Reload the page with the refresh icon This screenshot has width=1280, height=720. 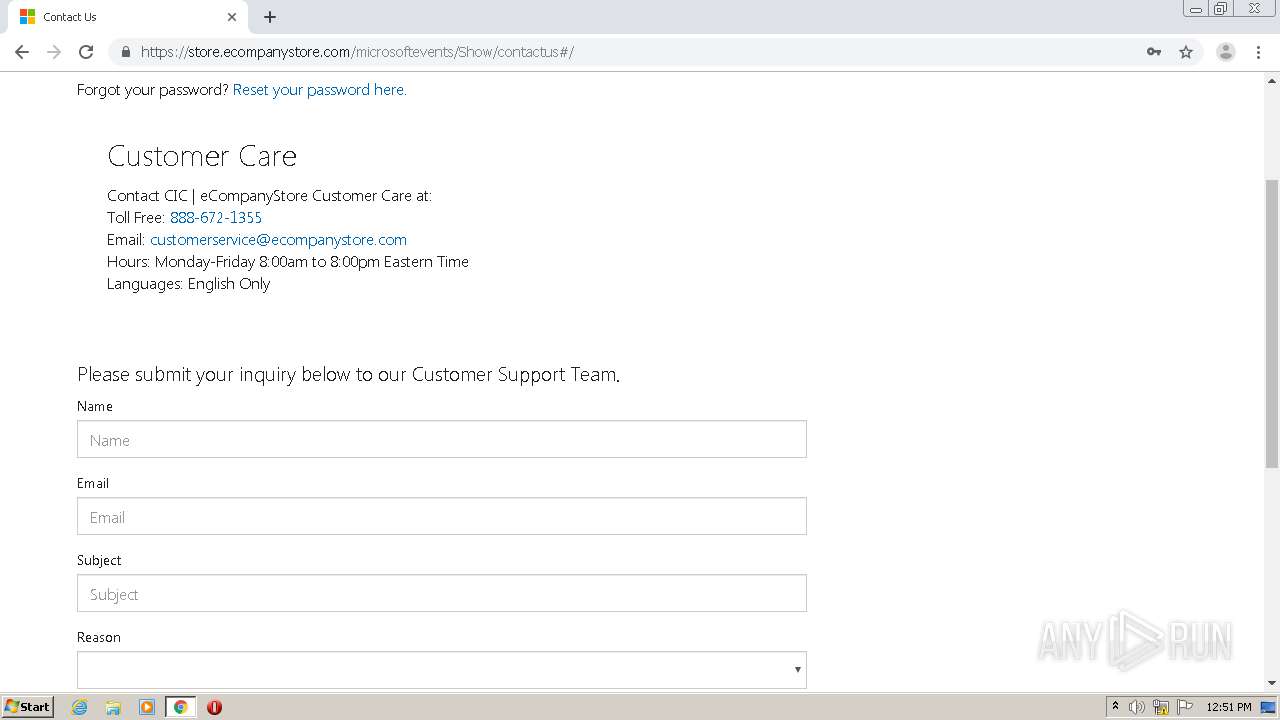tap(86, 52)
